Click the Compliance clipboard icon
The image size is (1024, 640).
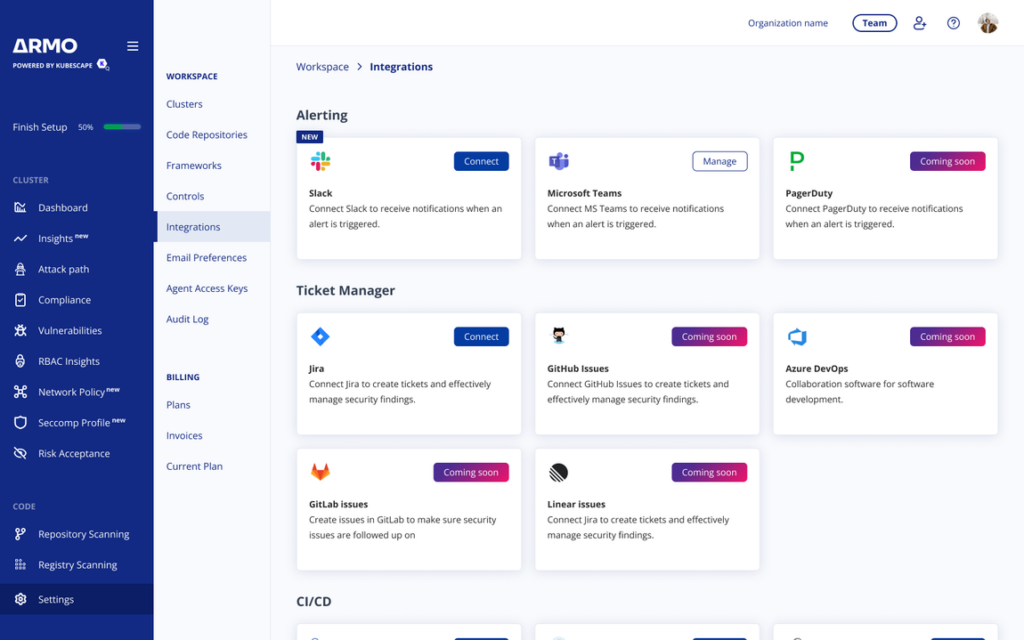pos(20,300)
